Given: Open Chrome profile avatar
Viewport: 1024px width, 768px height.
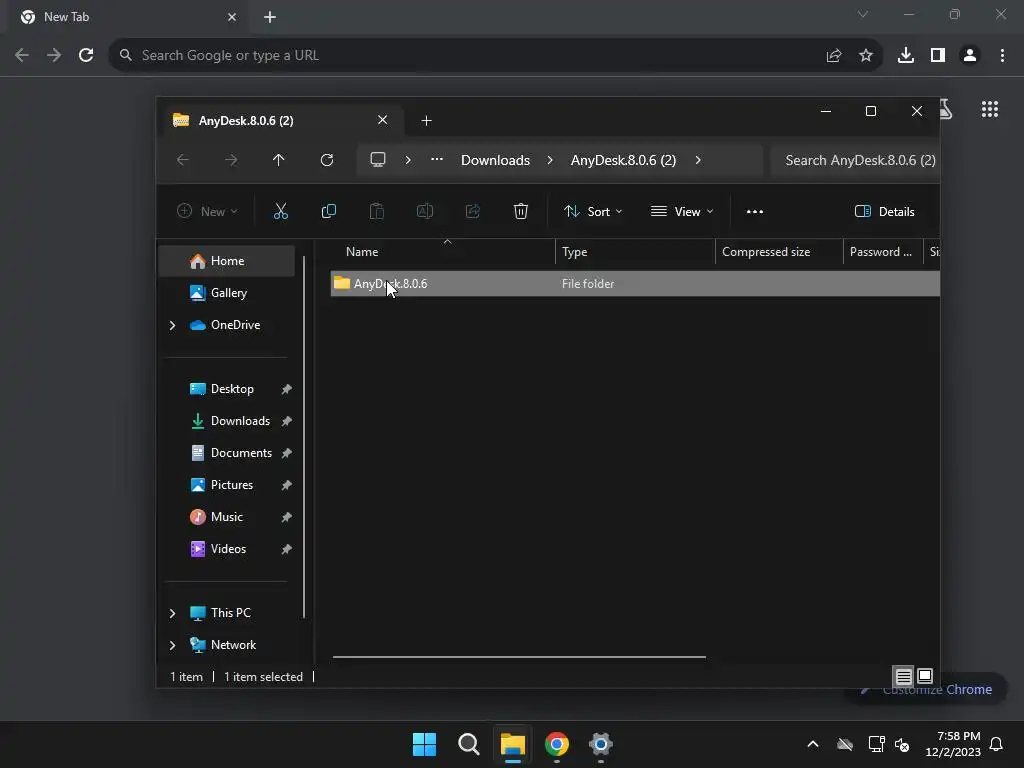Looking at the screenshot, I should pyautogui.click(x=970, y=55).
